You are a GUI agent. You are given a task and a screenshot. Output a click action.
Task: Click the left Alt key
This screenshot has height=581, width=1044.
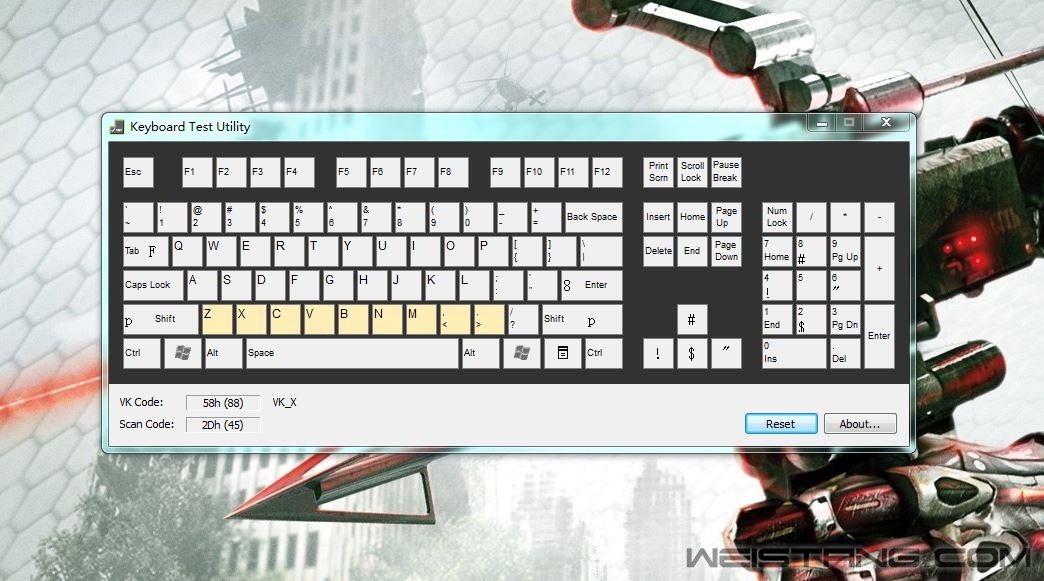tap(223, 353)
